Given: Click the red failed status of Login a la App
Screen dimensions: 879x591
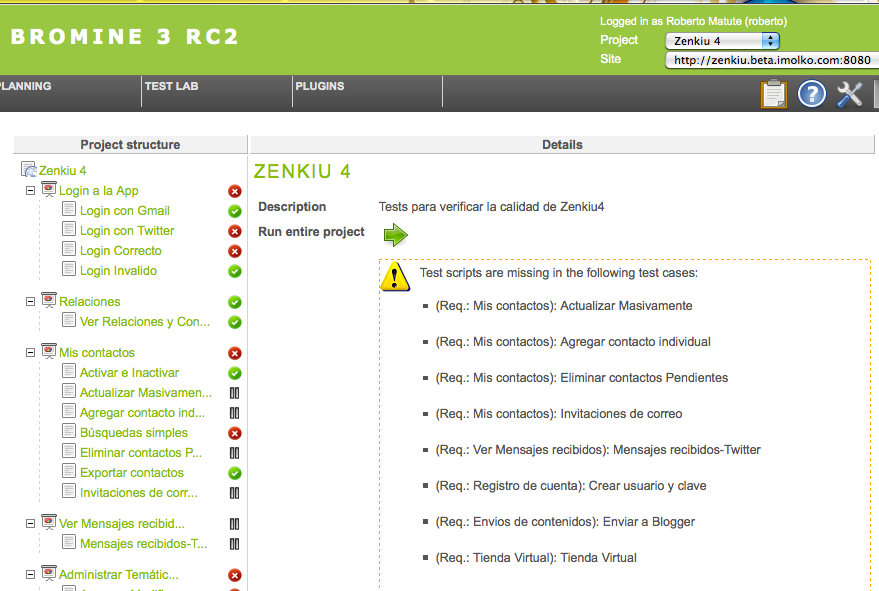Looking at the screenshot, I should 235,191.
